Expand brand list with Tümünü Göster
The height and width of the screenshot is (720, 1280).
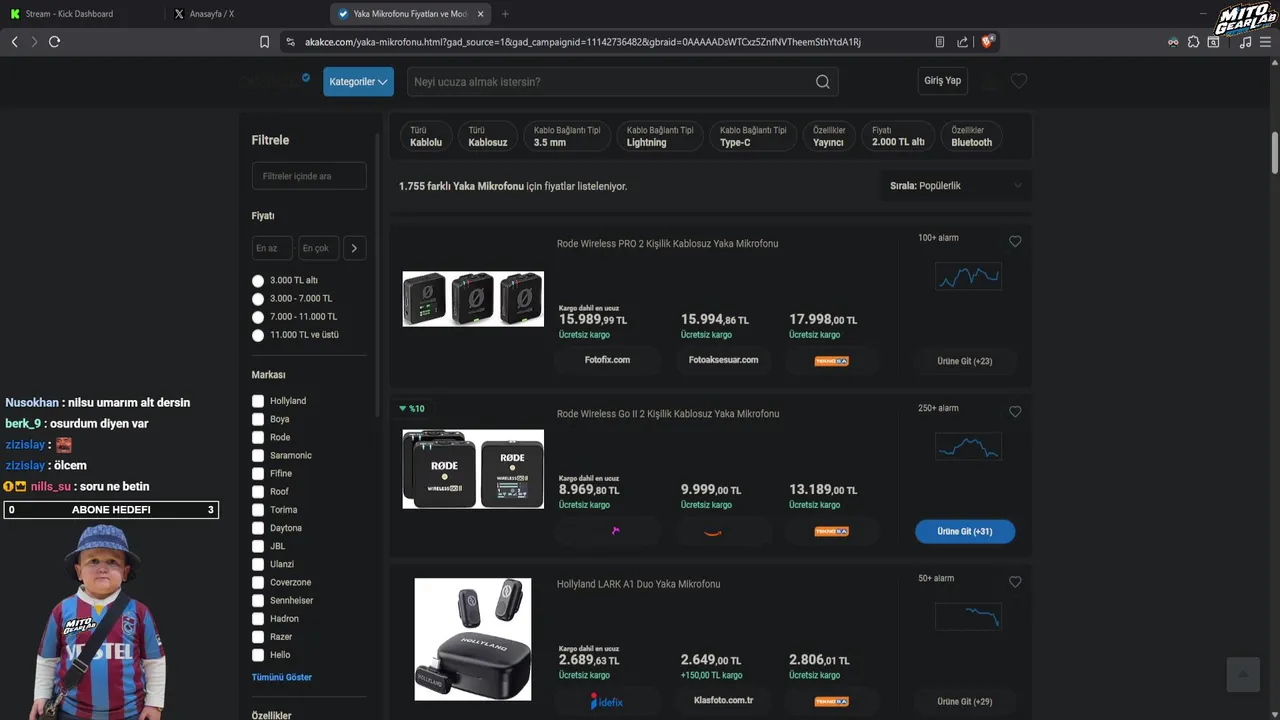click(282, 677)
